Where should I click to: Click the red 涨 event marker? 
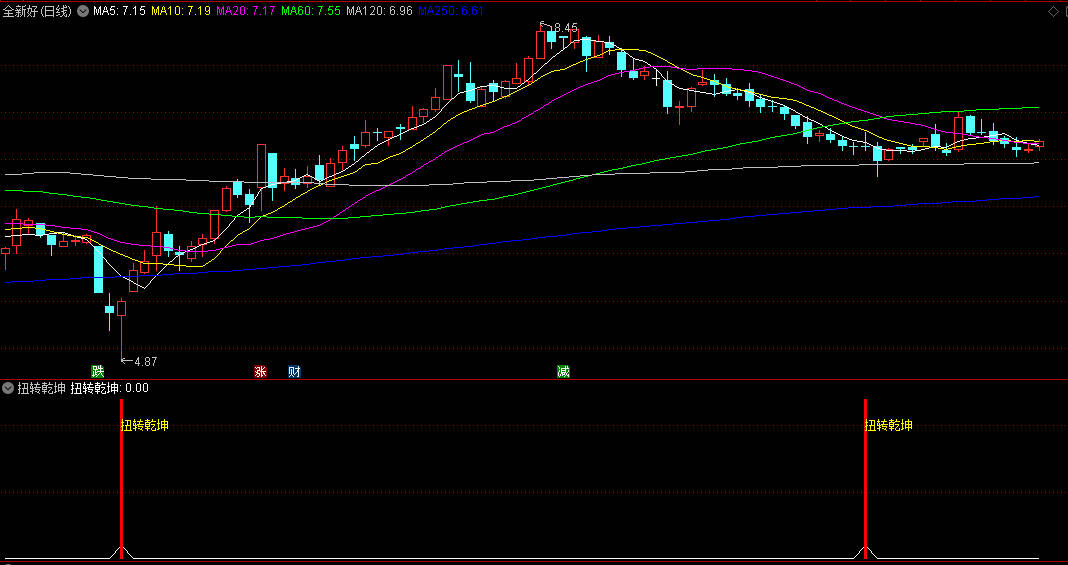(260, 372)
